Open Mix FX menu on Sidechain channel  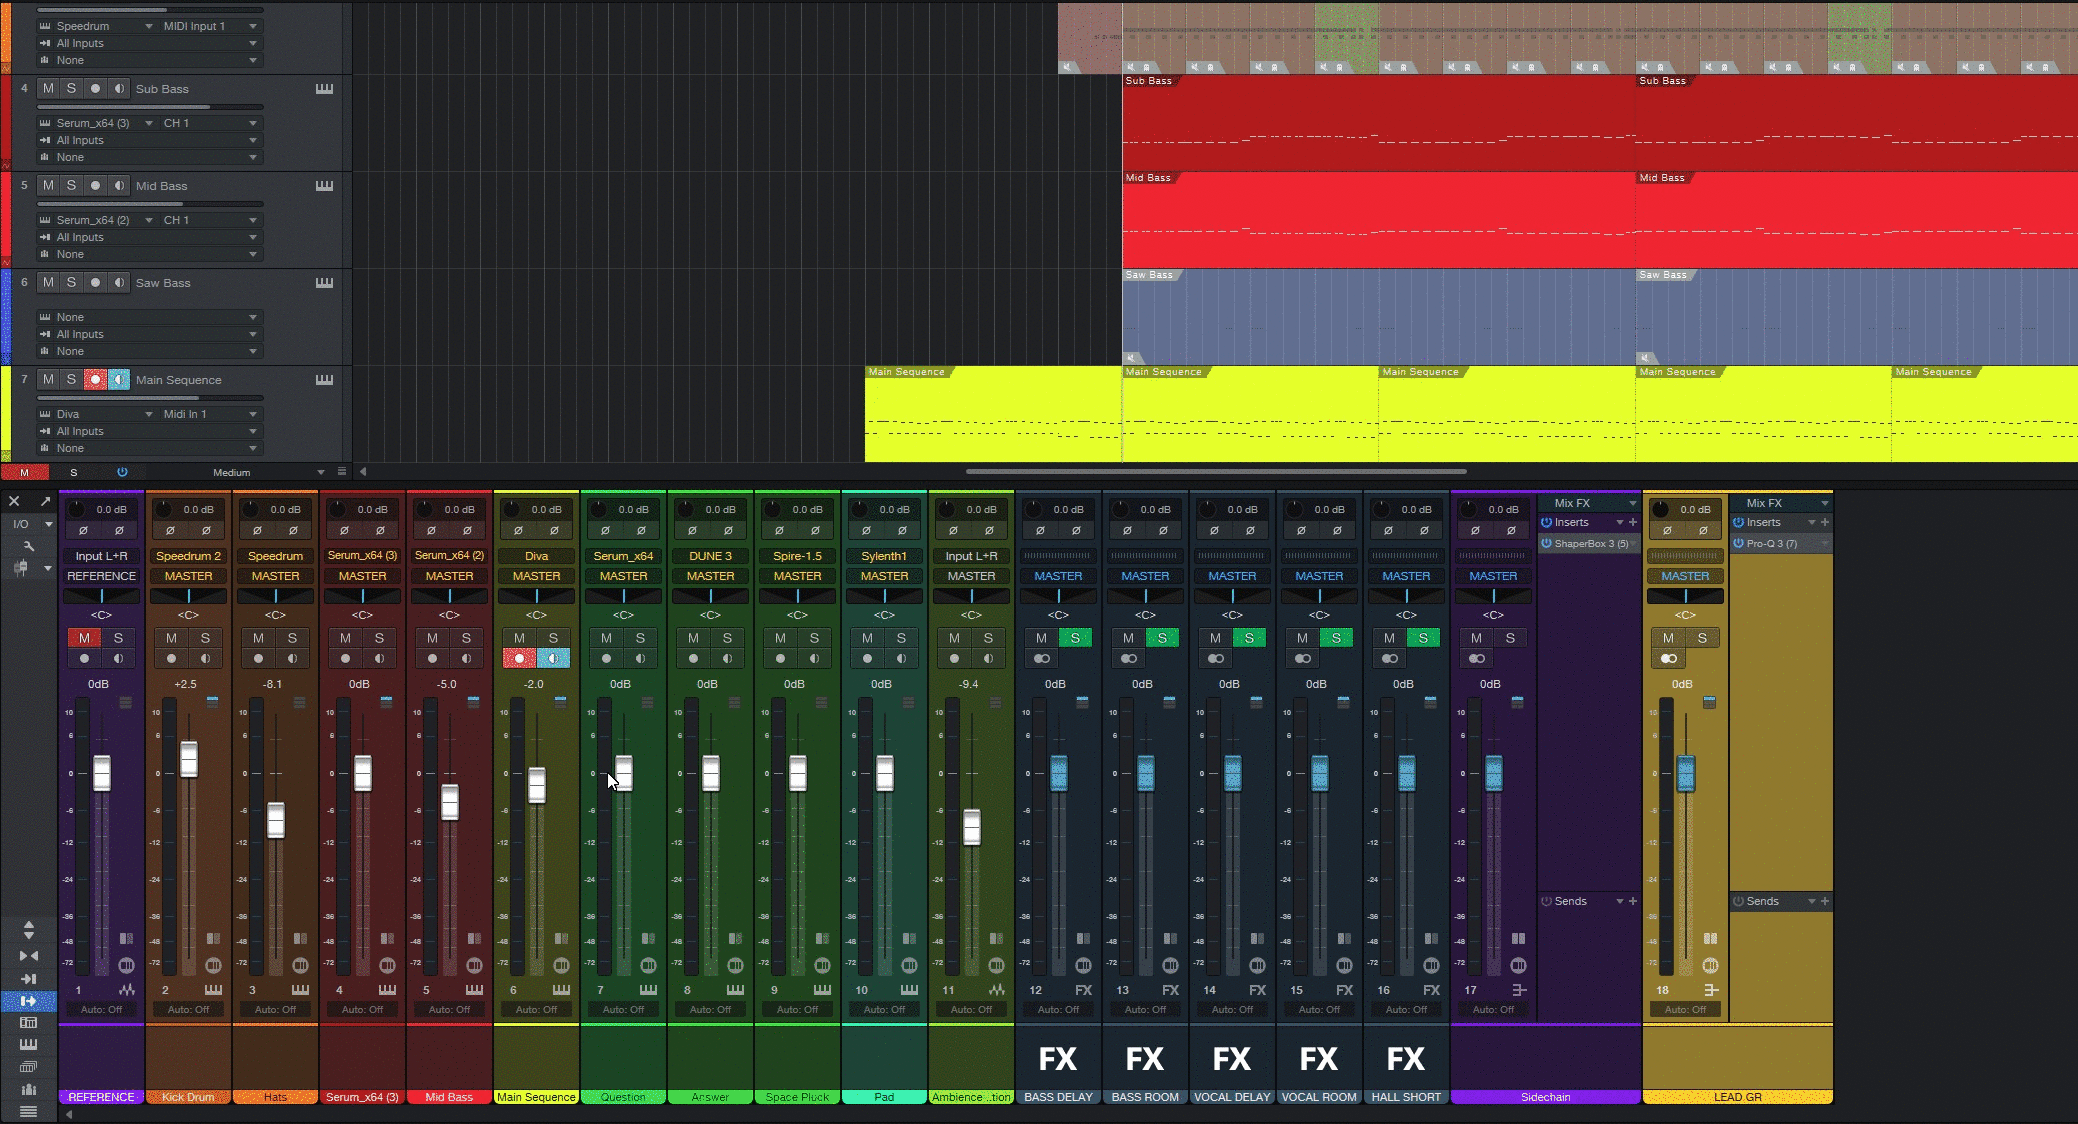click(x=1588, y=503)
